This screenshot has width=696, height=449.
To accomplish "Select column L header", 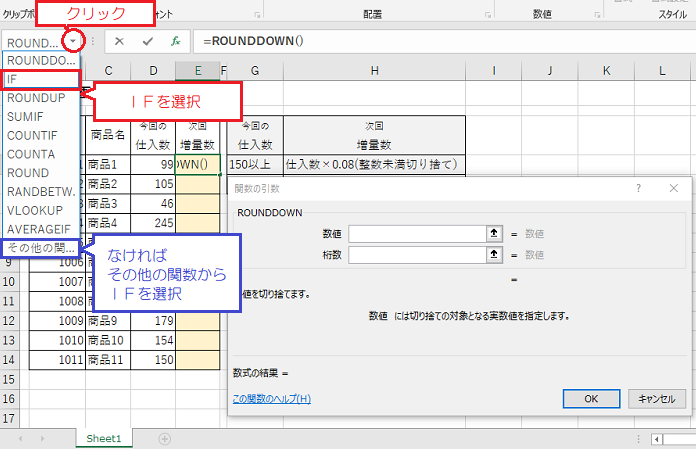I will click(662, 71).
